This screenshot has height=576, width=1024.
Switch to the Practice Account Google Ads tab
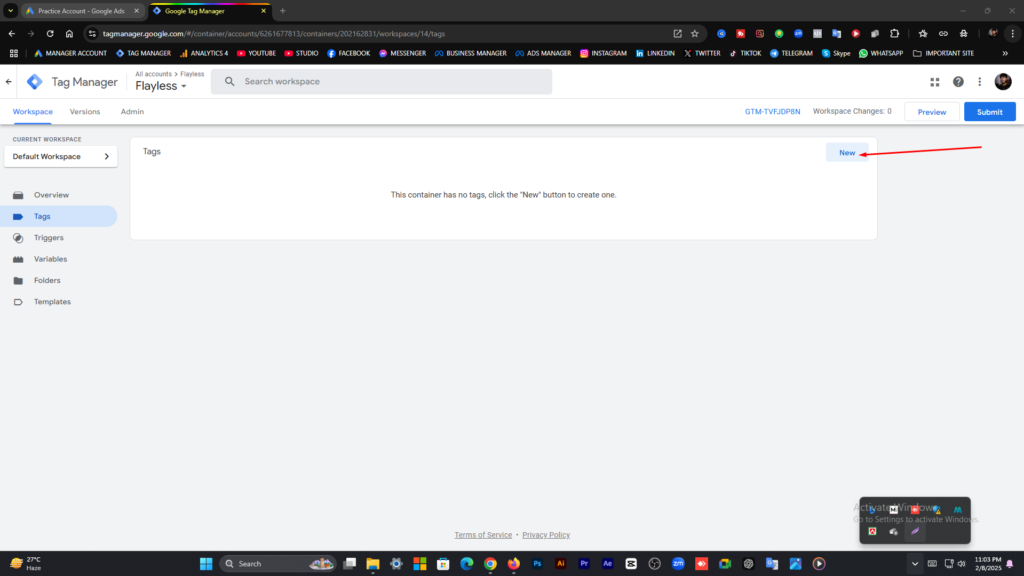82,11
